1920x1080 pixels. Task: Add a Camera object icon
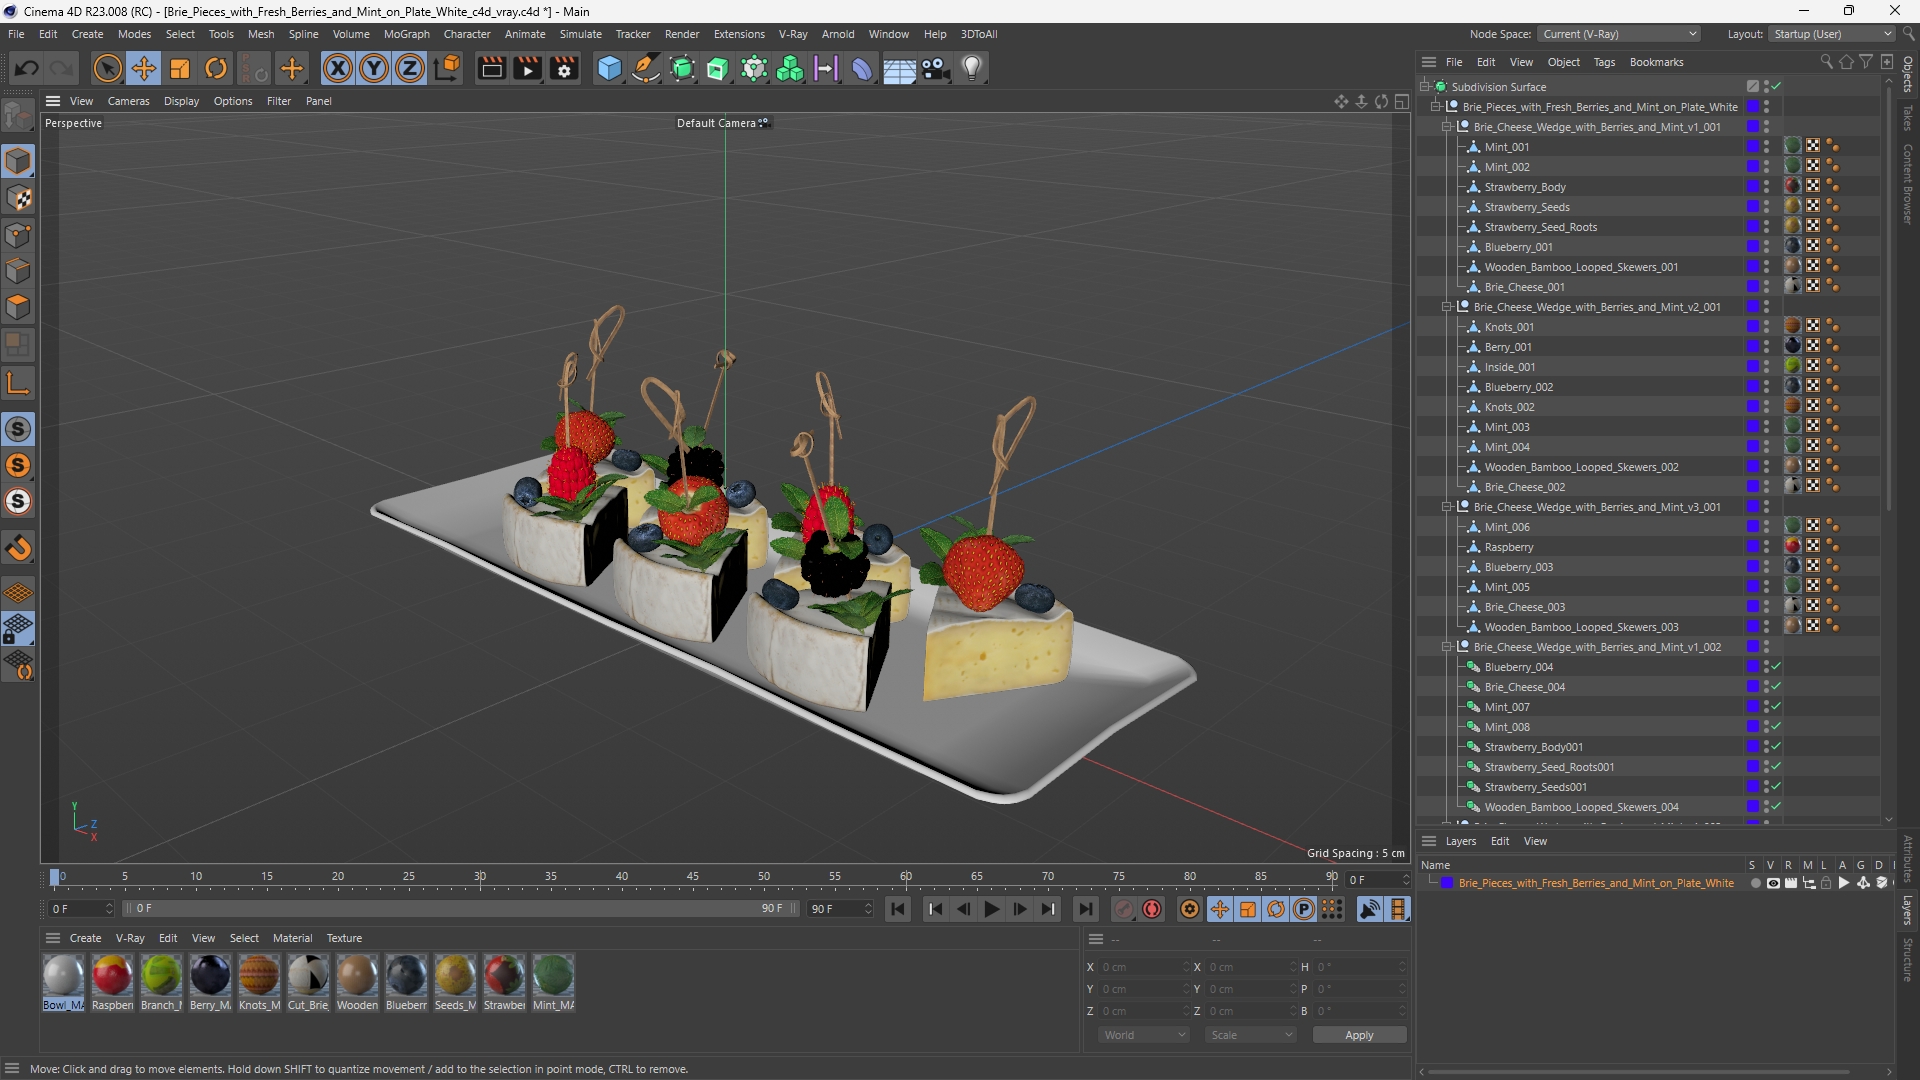(936, 68)
